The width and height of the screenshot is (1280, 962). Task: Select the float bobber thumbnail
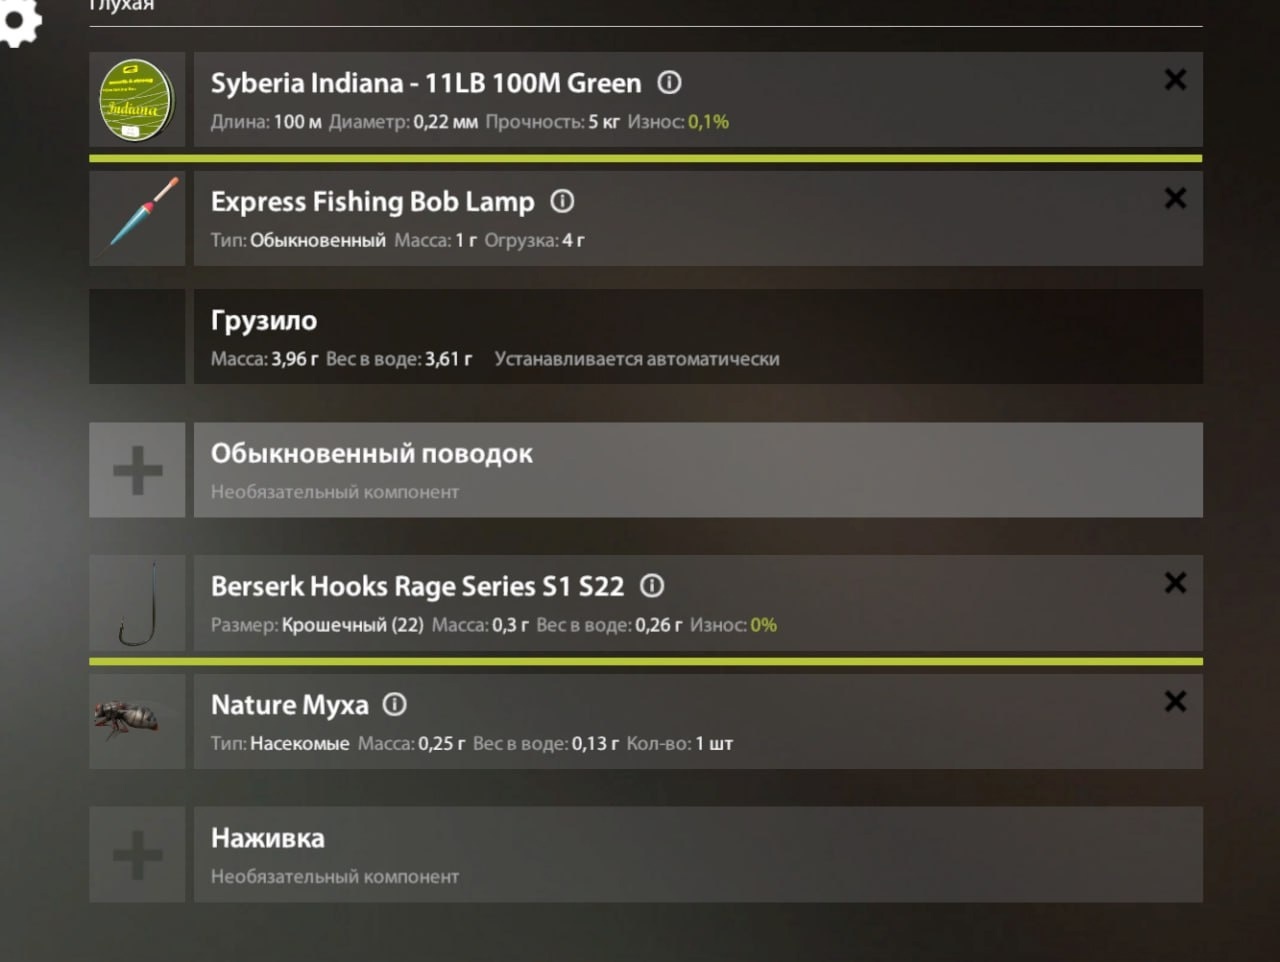[x=137, y=218]
